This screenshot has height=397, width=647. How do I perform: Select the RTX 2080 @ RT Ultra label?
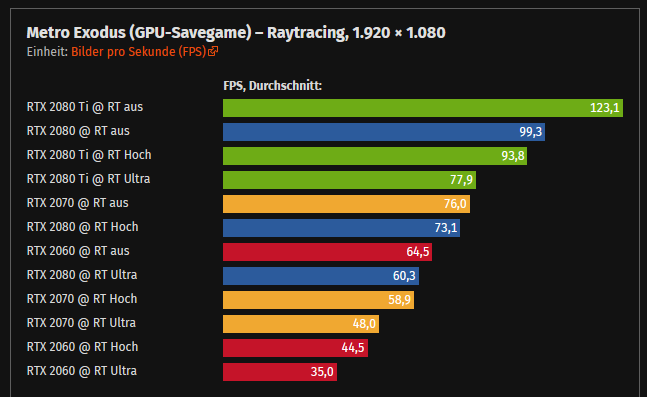(82, 275)
